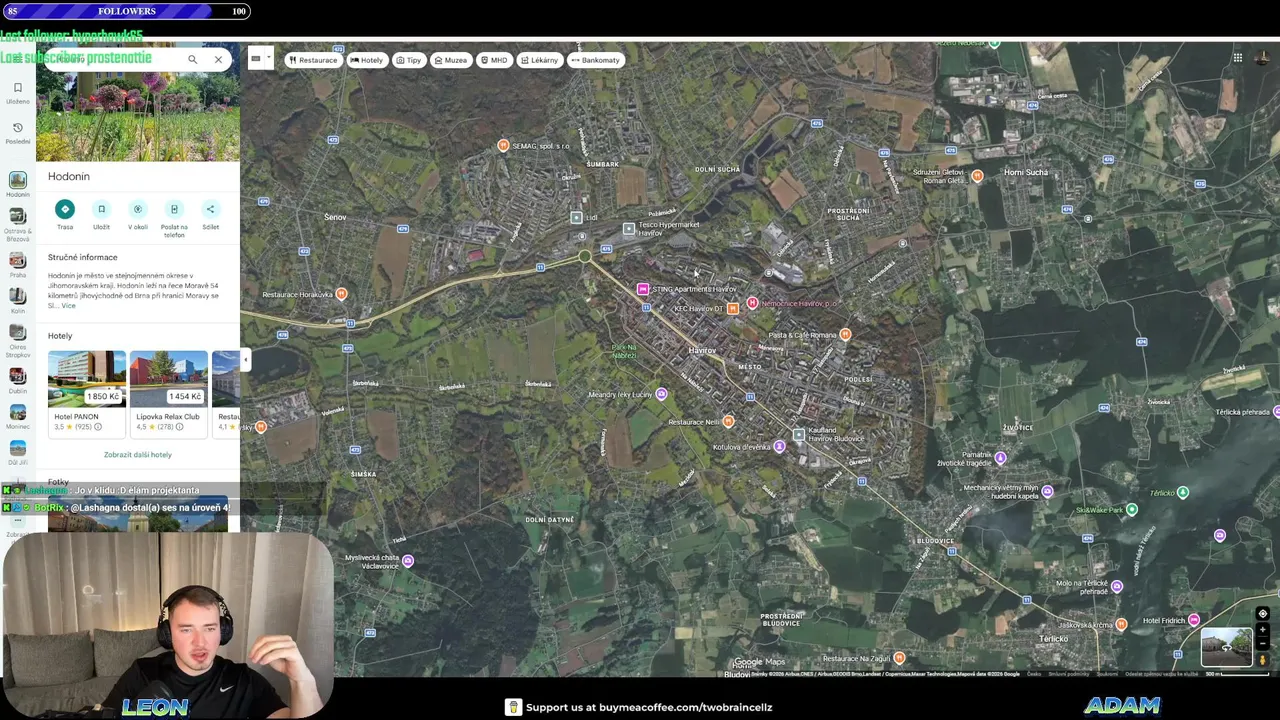Open the Google apps grid icon
Screen dimensions: 1280x720
1237,58
